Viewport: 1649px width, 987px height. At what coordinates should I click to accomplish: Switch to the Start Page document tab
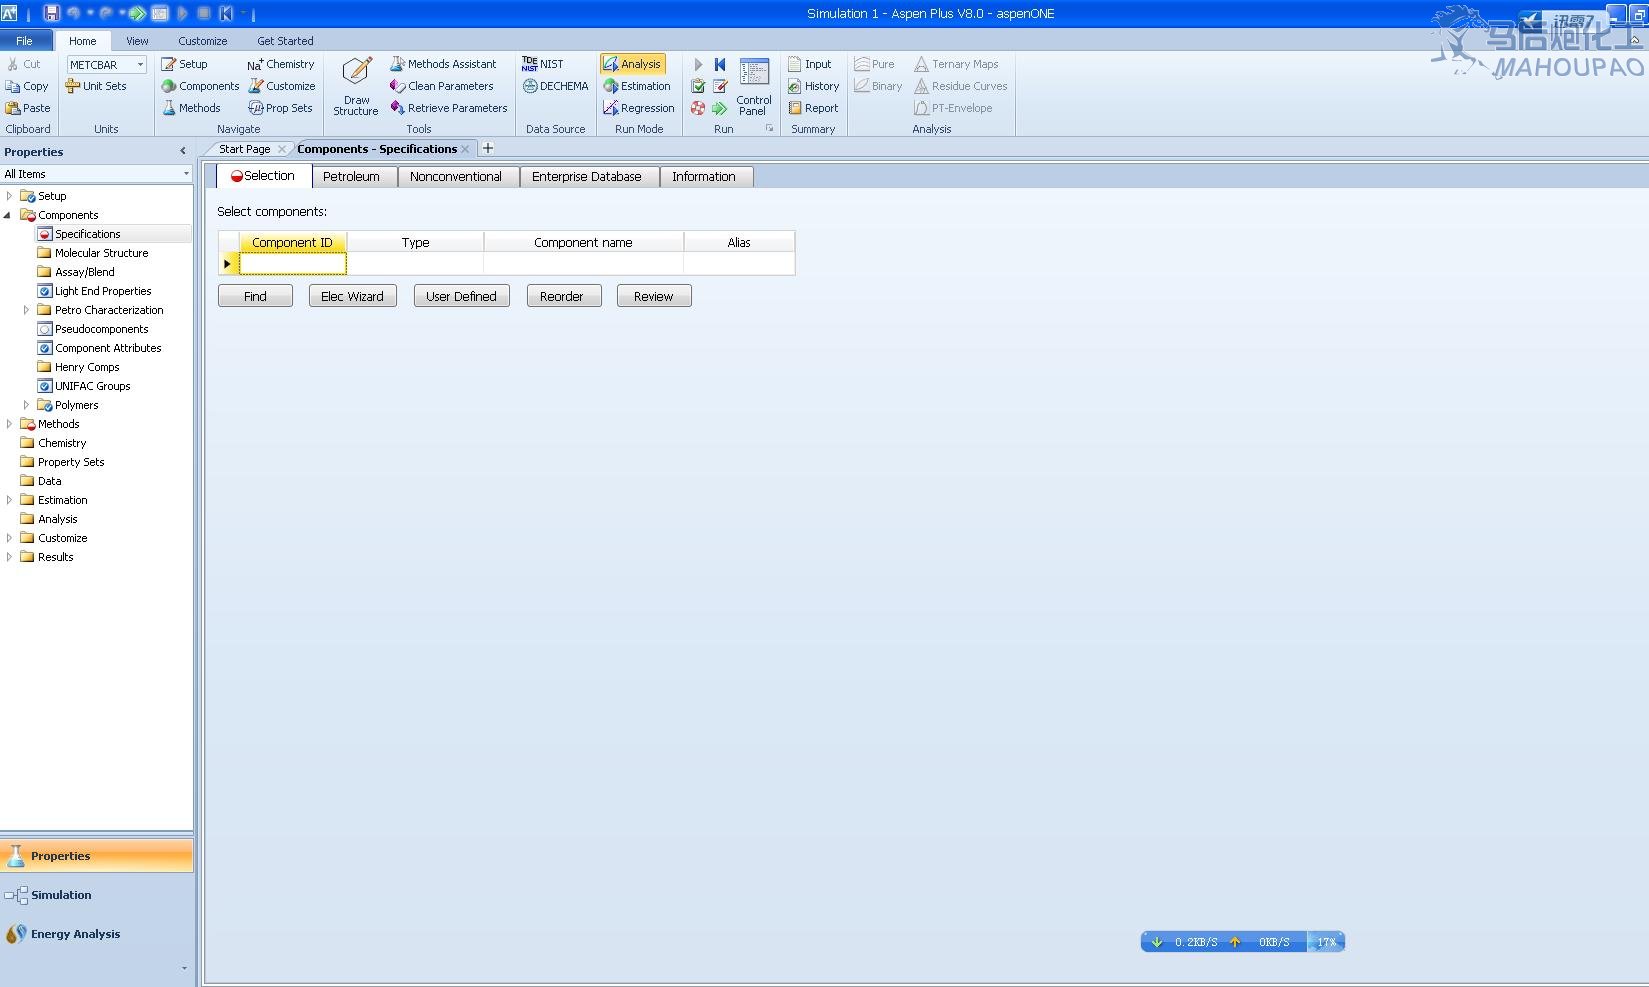click(245, 149)
